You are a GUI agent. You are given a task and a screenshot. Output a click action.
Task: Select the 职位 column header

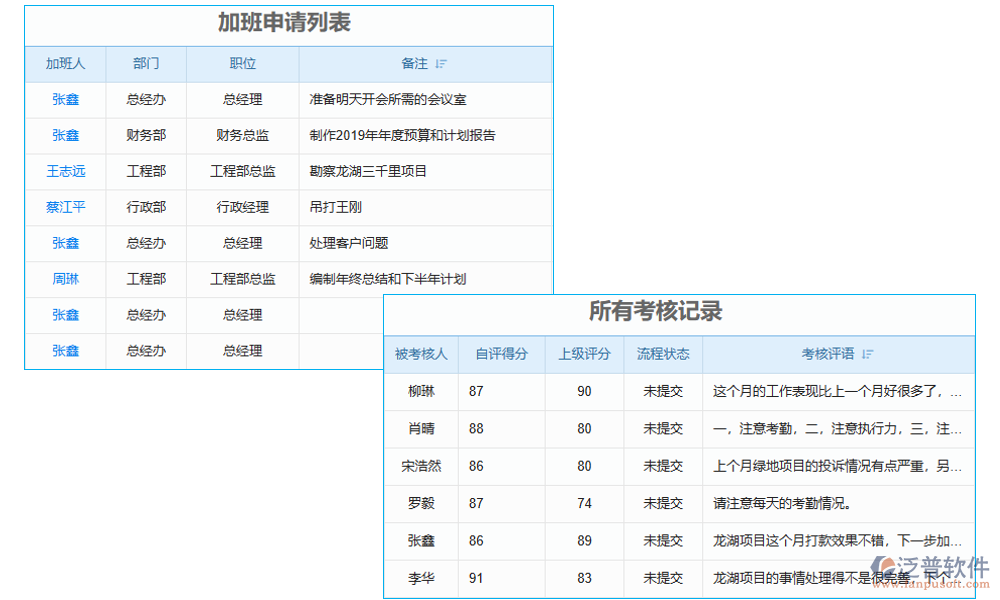[243, 63]
